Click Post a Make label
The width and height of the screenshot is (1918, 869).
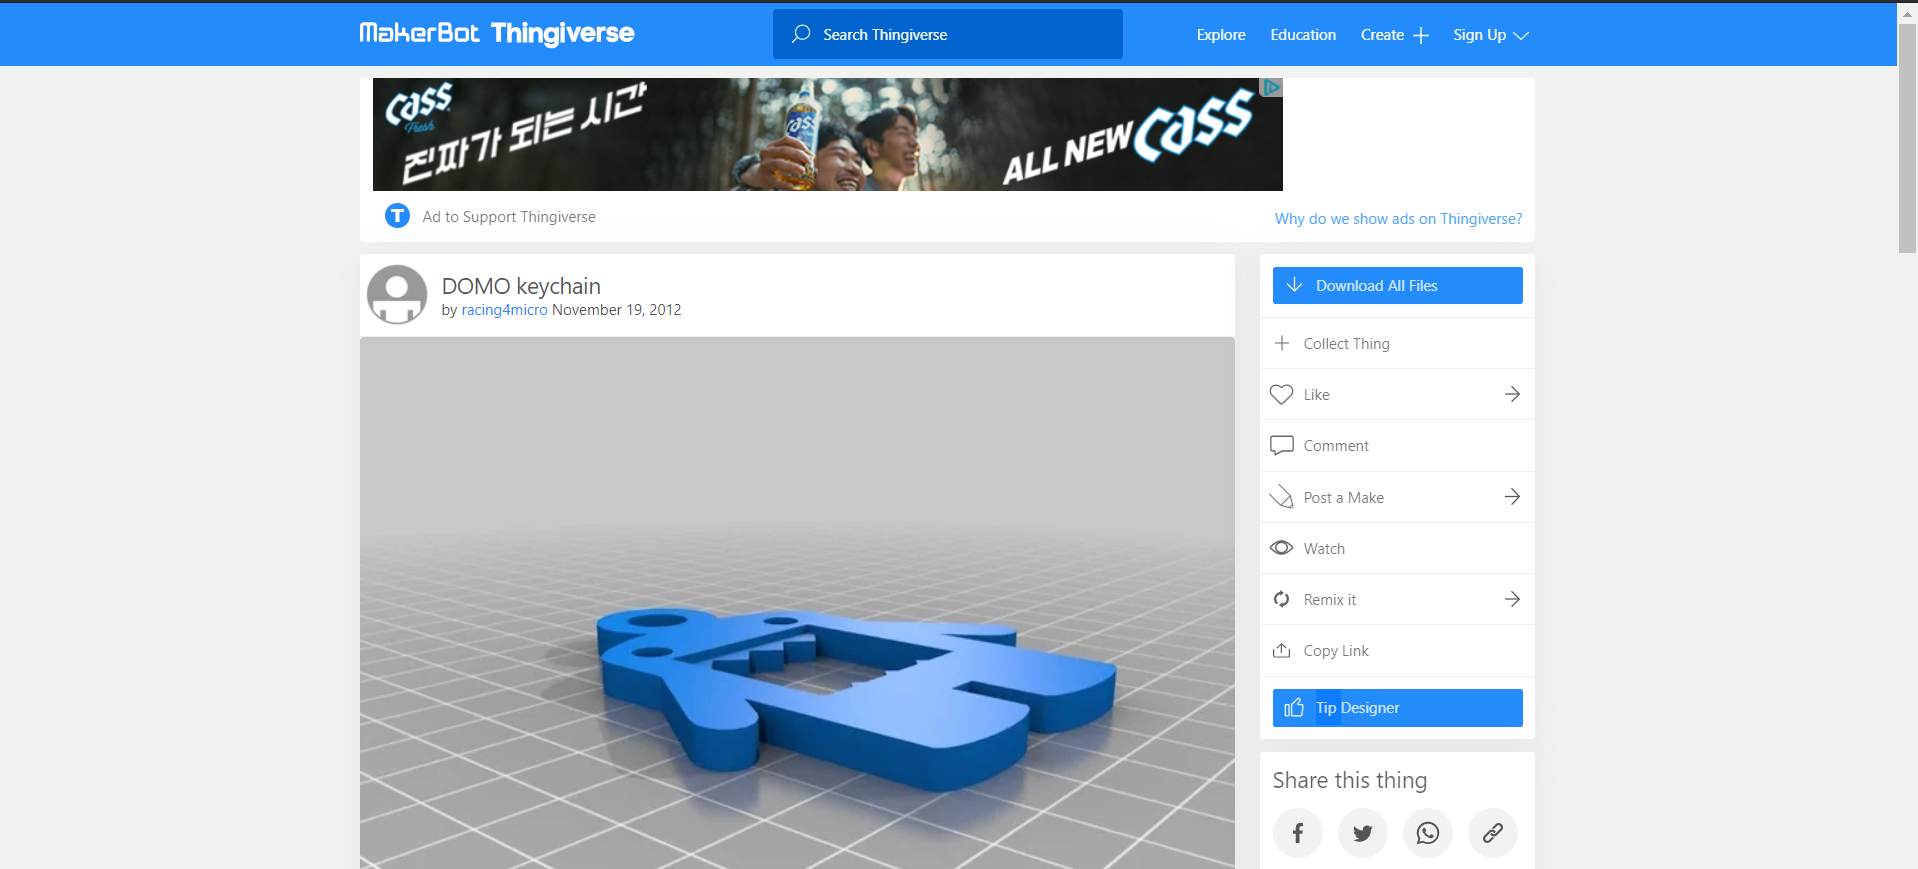pos(1343,498)
